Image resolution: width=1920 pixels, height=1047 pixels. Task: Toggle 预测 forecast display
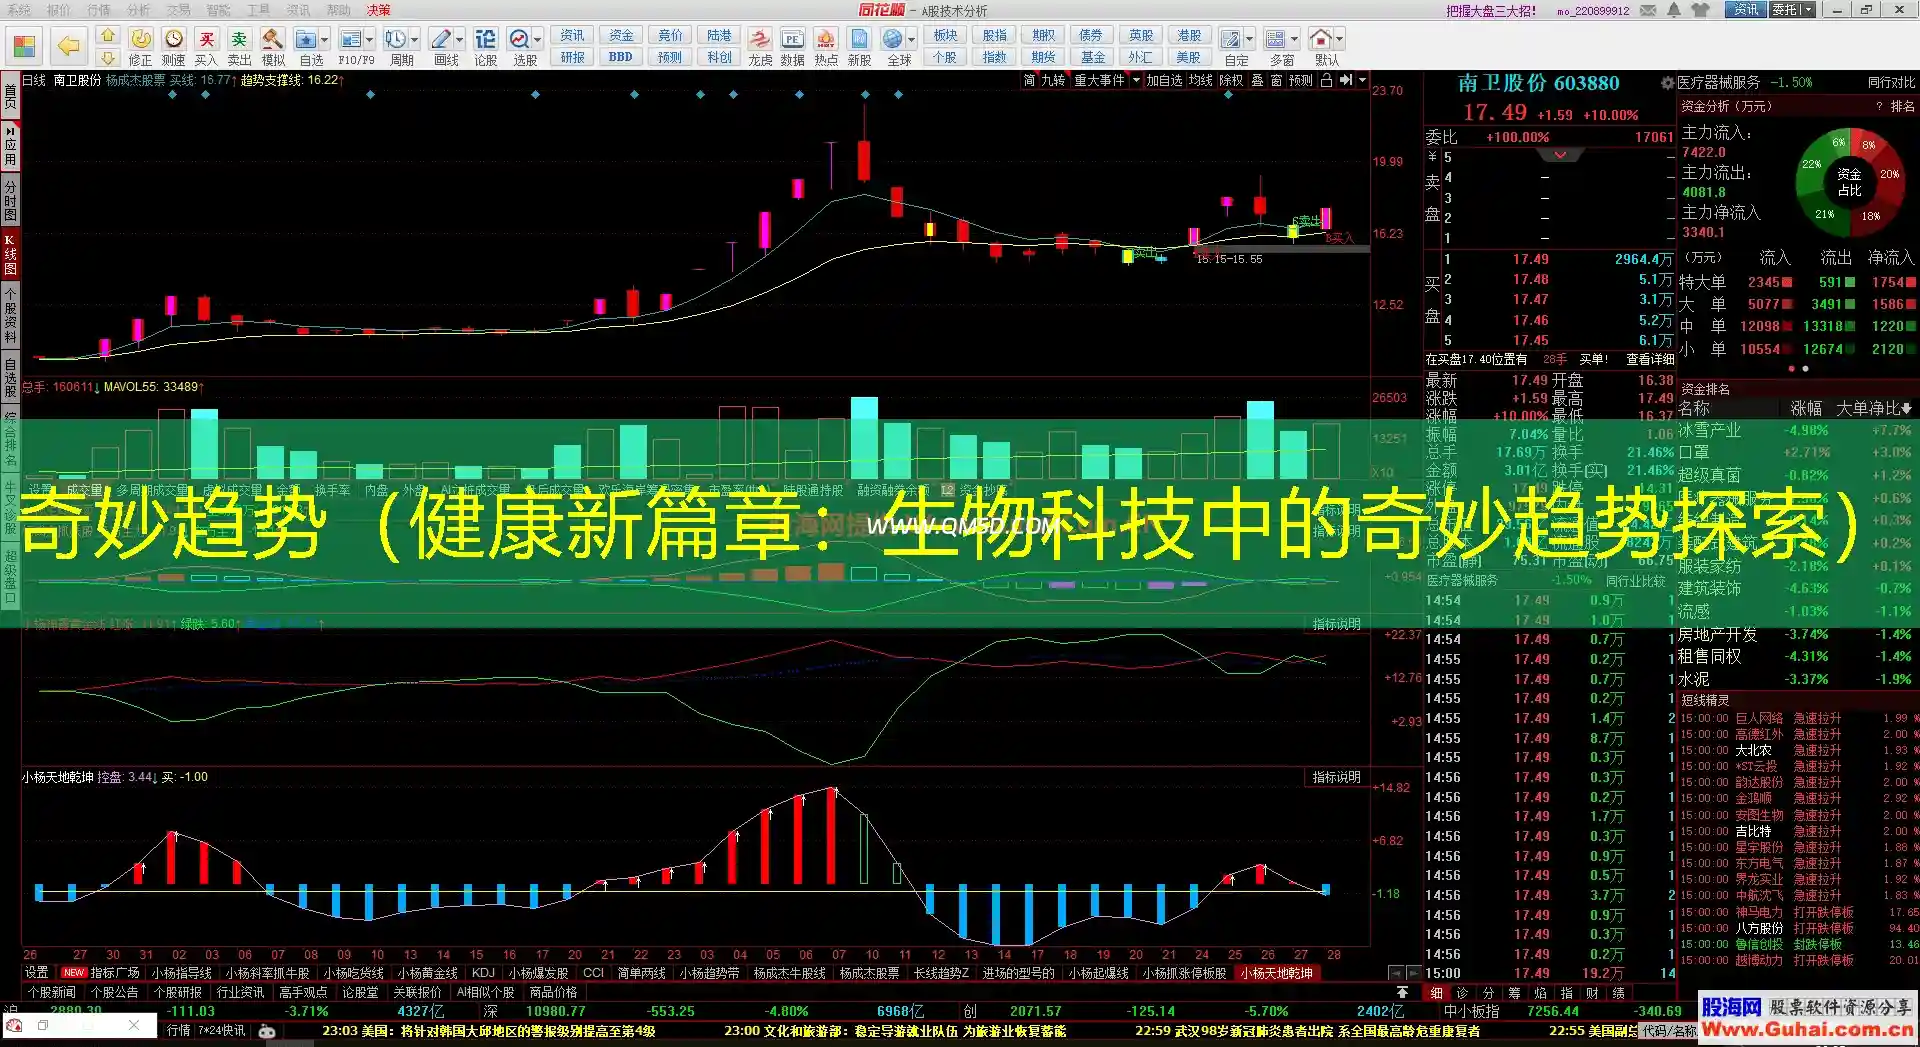[x=1301, y=80]
